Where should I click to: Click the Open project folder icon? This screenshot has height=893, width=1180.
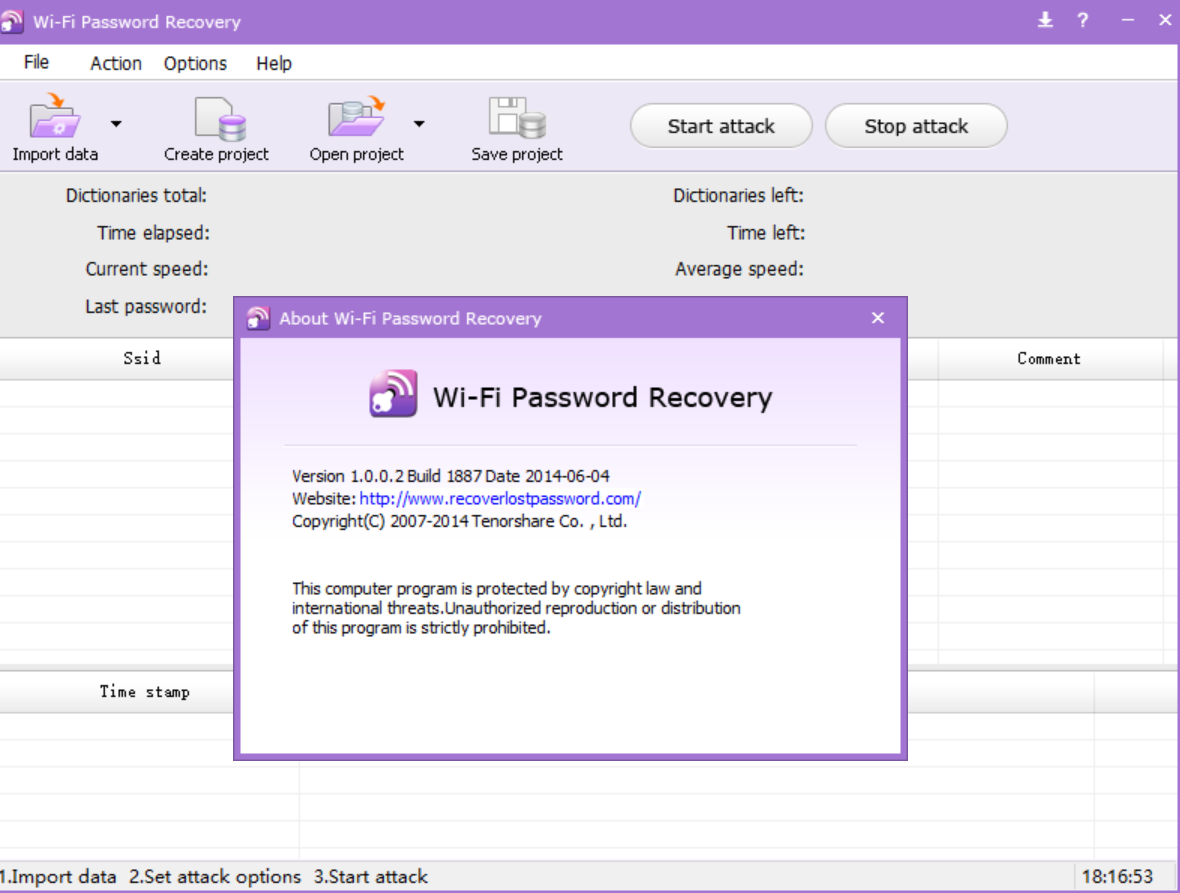(357, 116)
